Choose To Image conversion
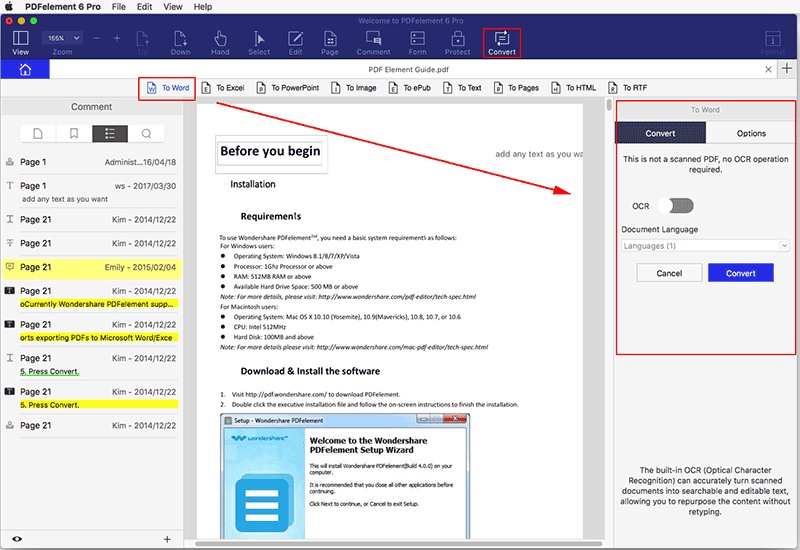This screenshot has height=550, width=800. [x=354, y=88]
